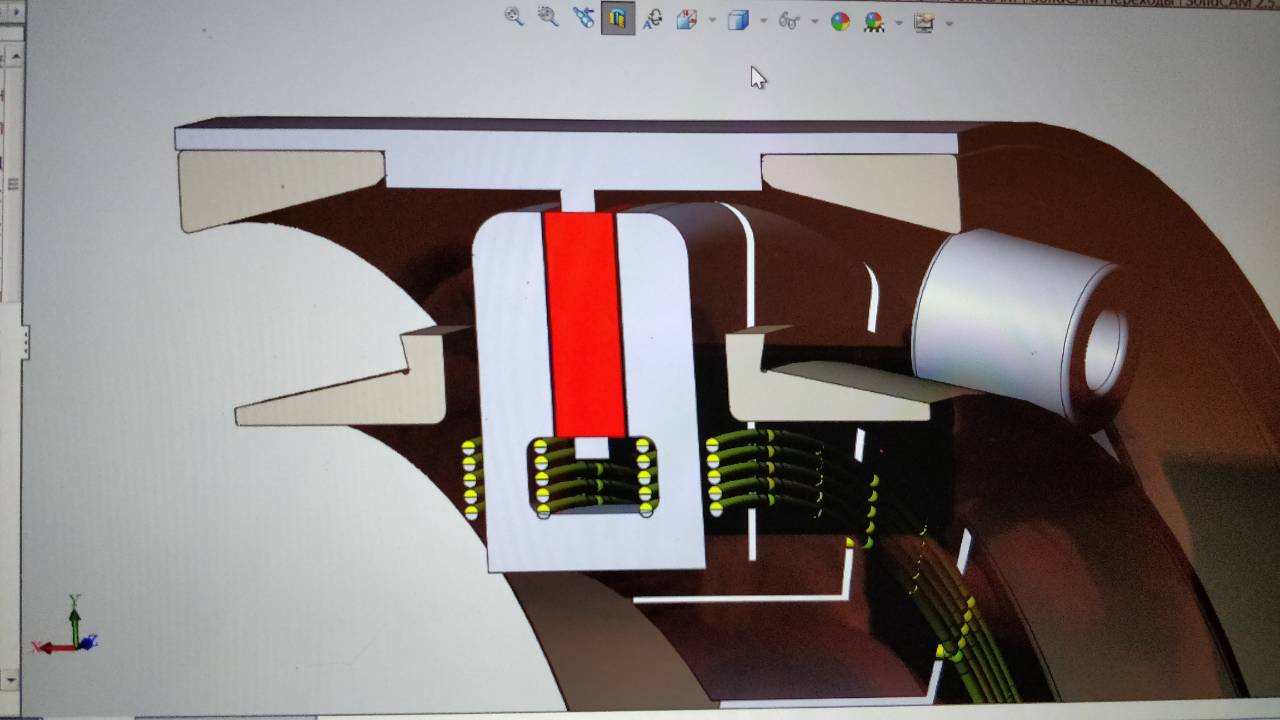Click the left panel scroll-up arrow
The image size is (1280, 720).
(x=12, y=56)
